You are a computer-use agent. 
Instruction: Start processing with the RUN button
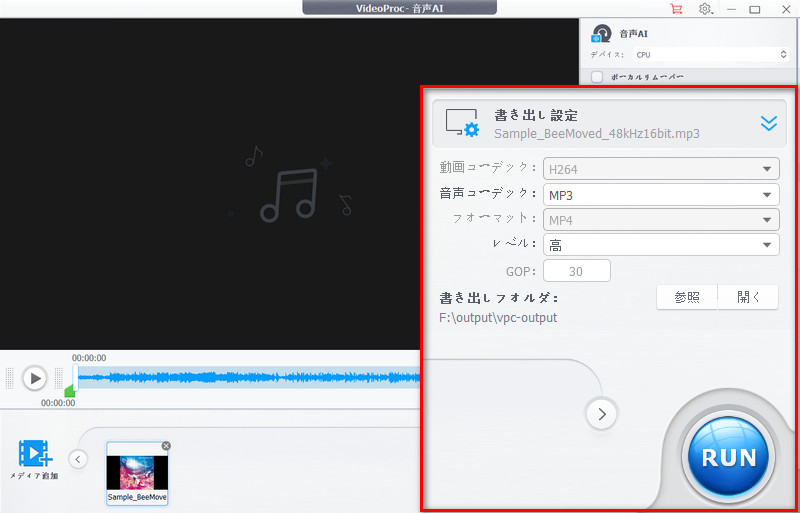pyautogui.click(x=729, y=457)
